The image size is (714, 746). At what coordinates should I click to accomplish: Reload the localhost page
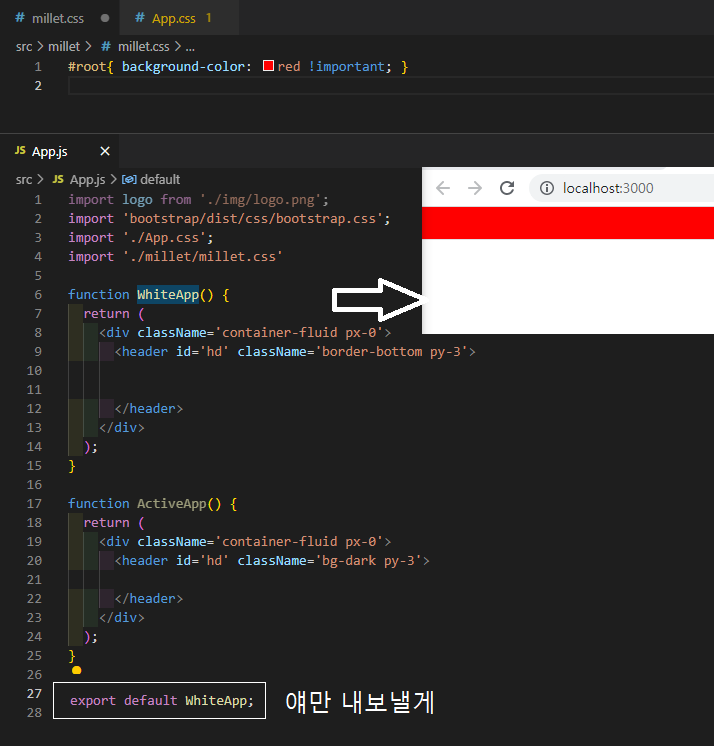(507, 188)
